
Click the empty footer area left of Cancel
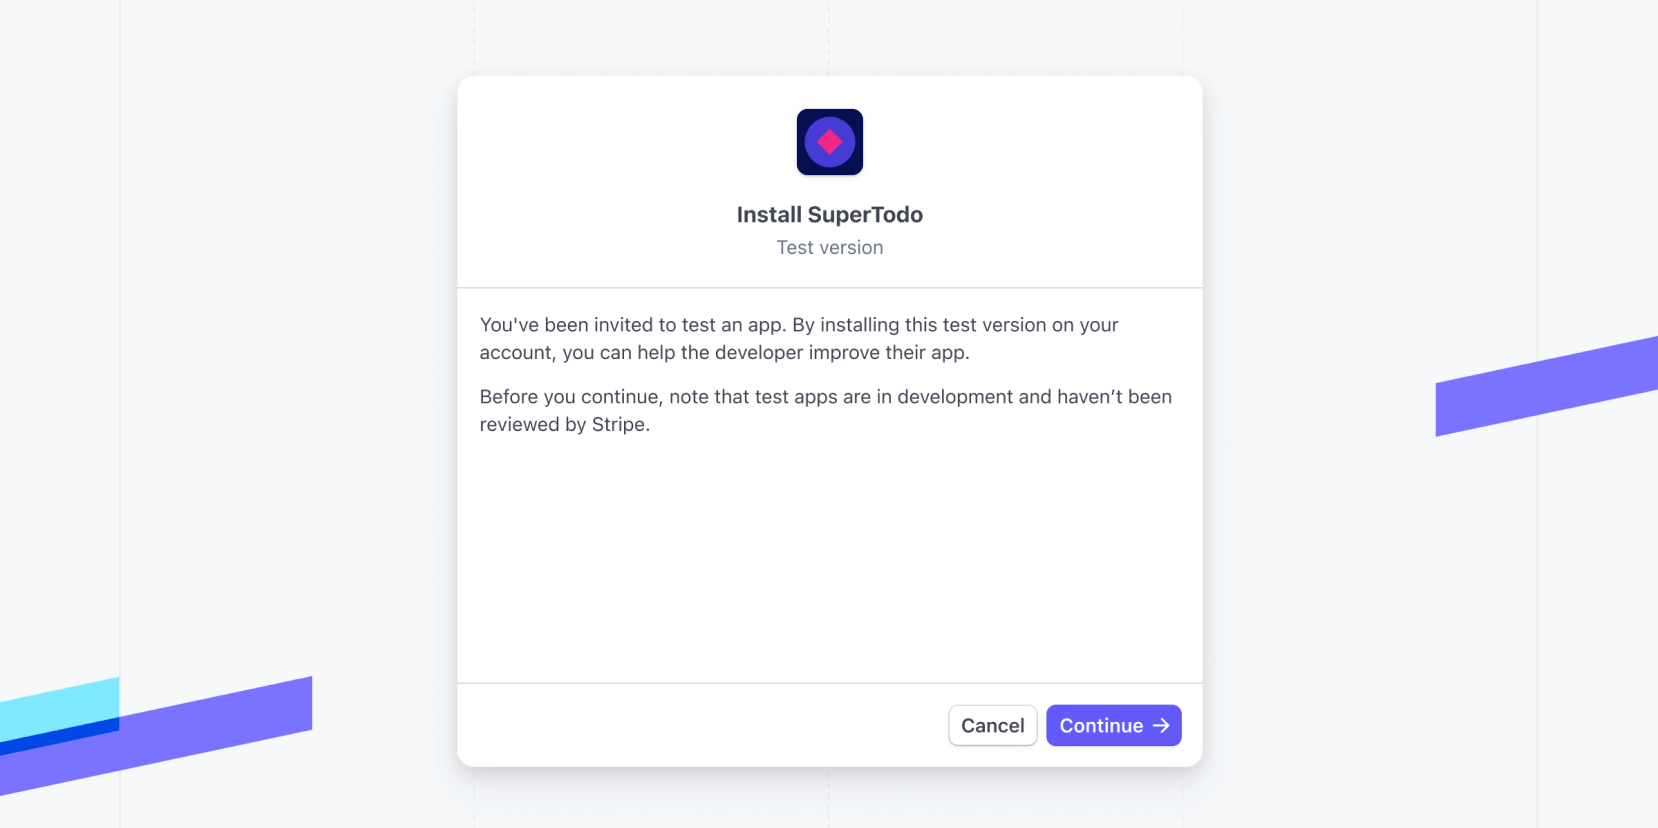pos(700,725)
